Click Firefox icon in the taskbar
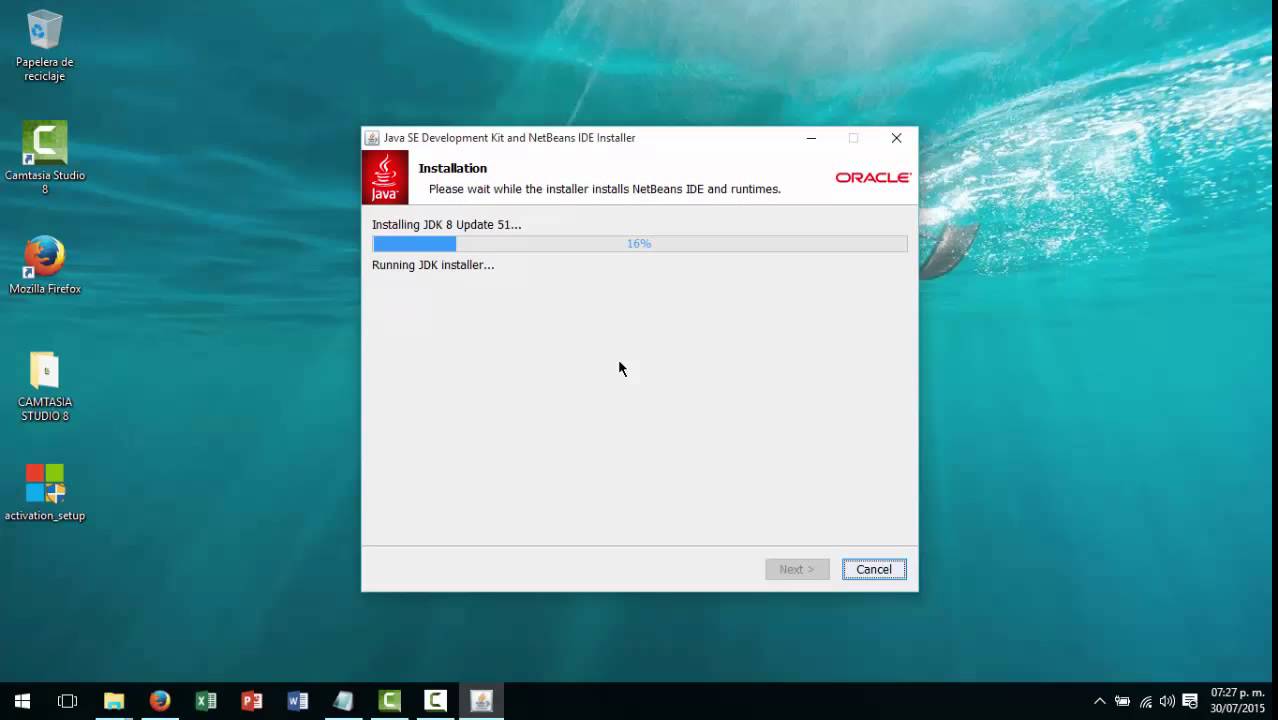The width and height of the screenshot is (1278, 720). tap(160, 701)
